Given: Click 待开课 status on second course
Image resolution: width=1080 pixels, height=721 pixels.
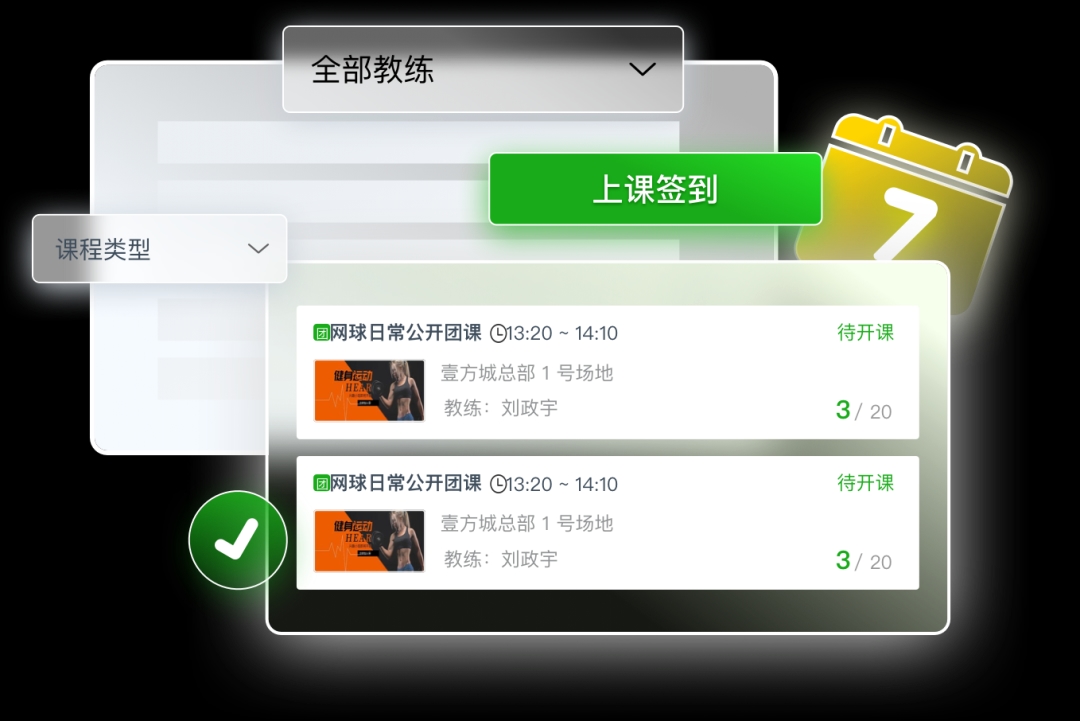Looking at the screenshot, I should coord(865,483).
